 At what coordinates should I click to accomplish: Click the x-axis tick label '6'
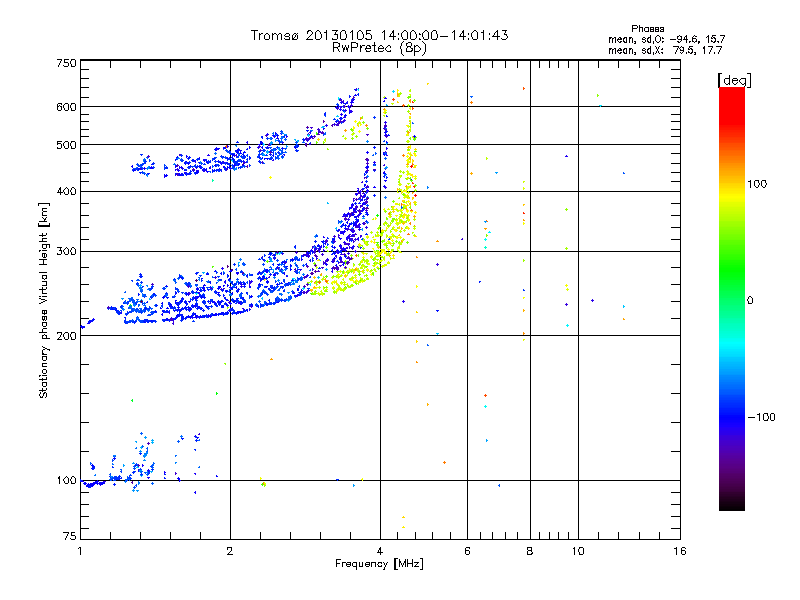coord(467,551)
